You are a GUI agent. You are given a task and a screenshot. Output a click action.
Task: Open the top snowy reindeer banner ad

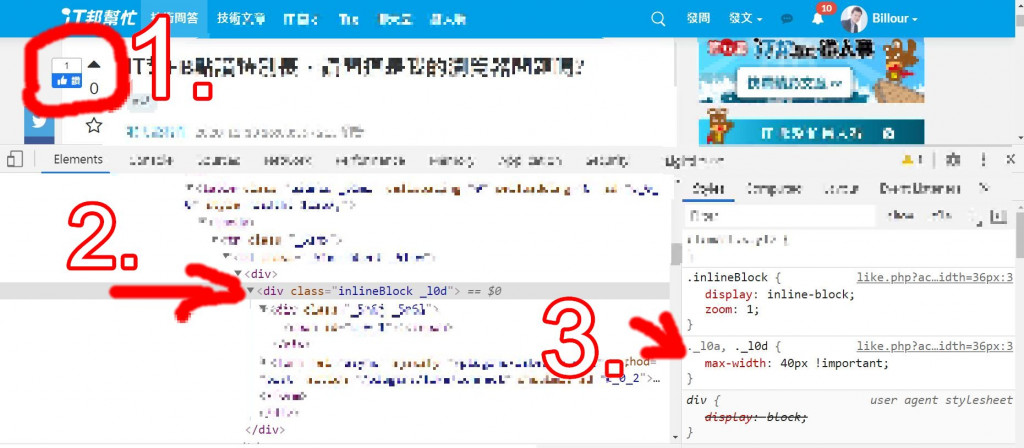pos(812,70)
